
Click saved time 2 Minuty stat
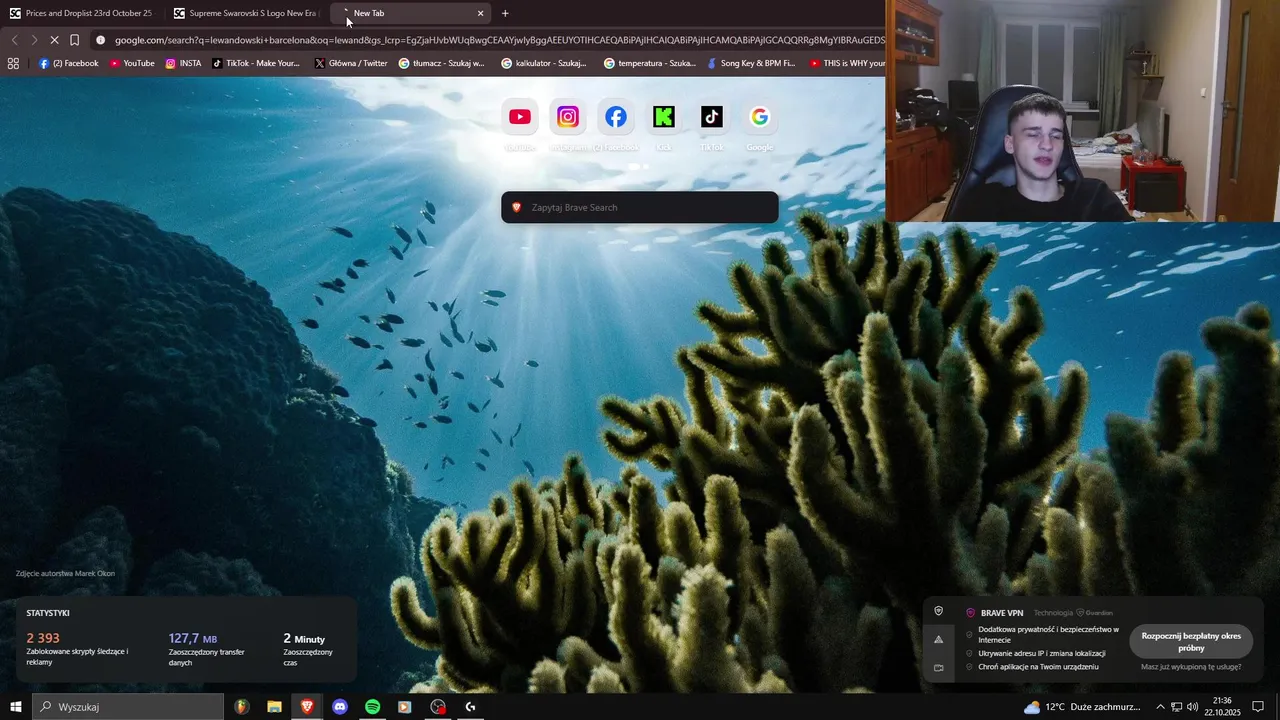(304, 638)
